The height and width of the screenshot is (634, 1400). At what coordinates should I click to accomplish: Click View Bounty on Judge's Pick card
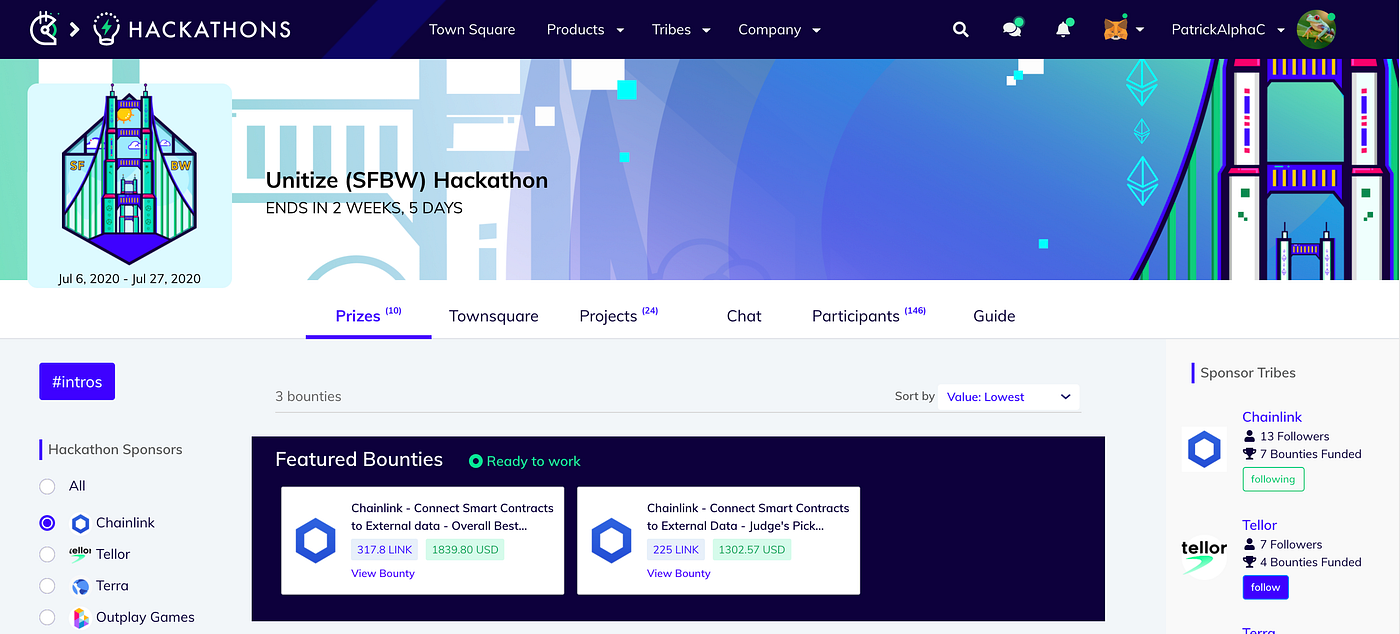coord(679,574)
